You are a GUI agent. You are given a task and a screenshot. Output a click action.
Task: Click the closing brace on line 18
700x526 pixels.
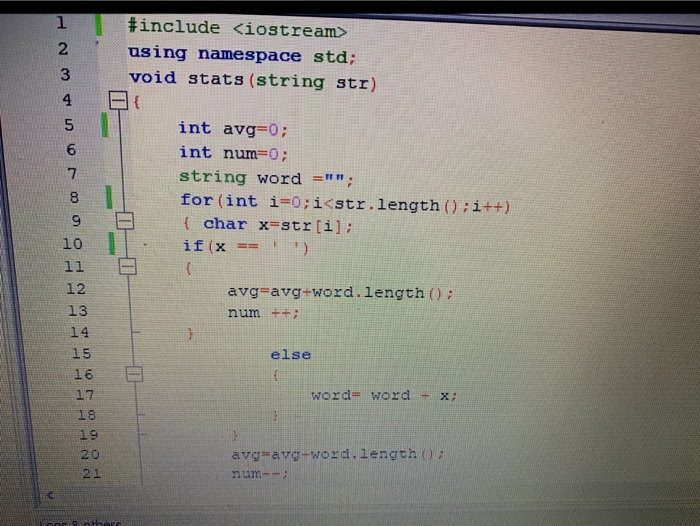tap(275, 416)
